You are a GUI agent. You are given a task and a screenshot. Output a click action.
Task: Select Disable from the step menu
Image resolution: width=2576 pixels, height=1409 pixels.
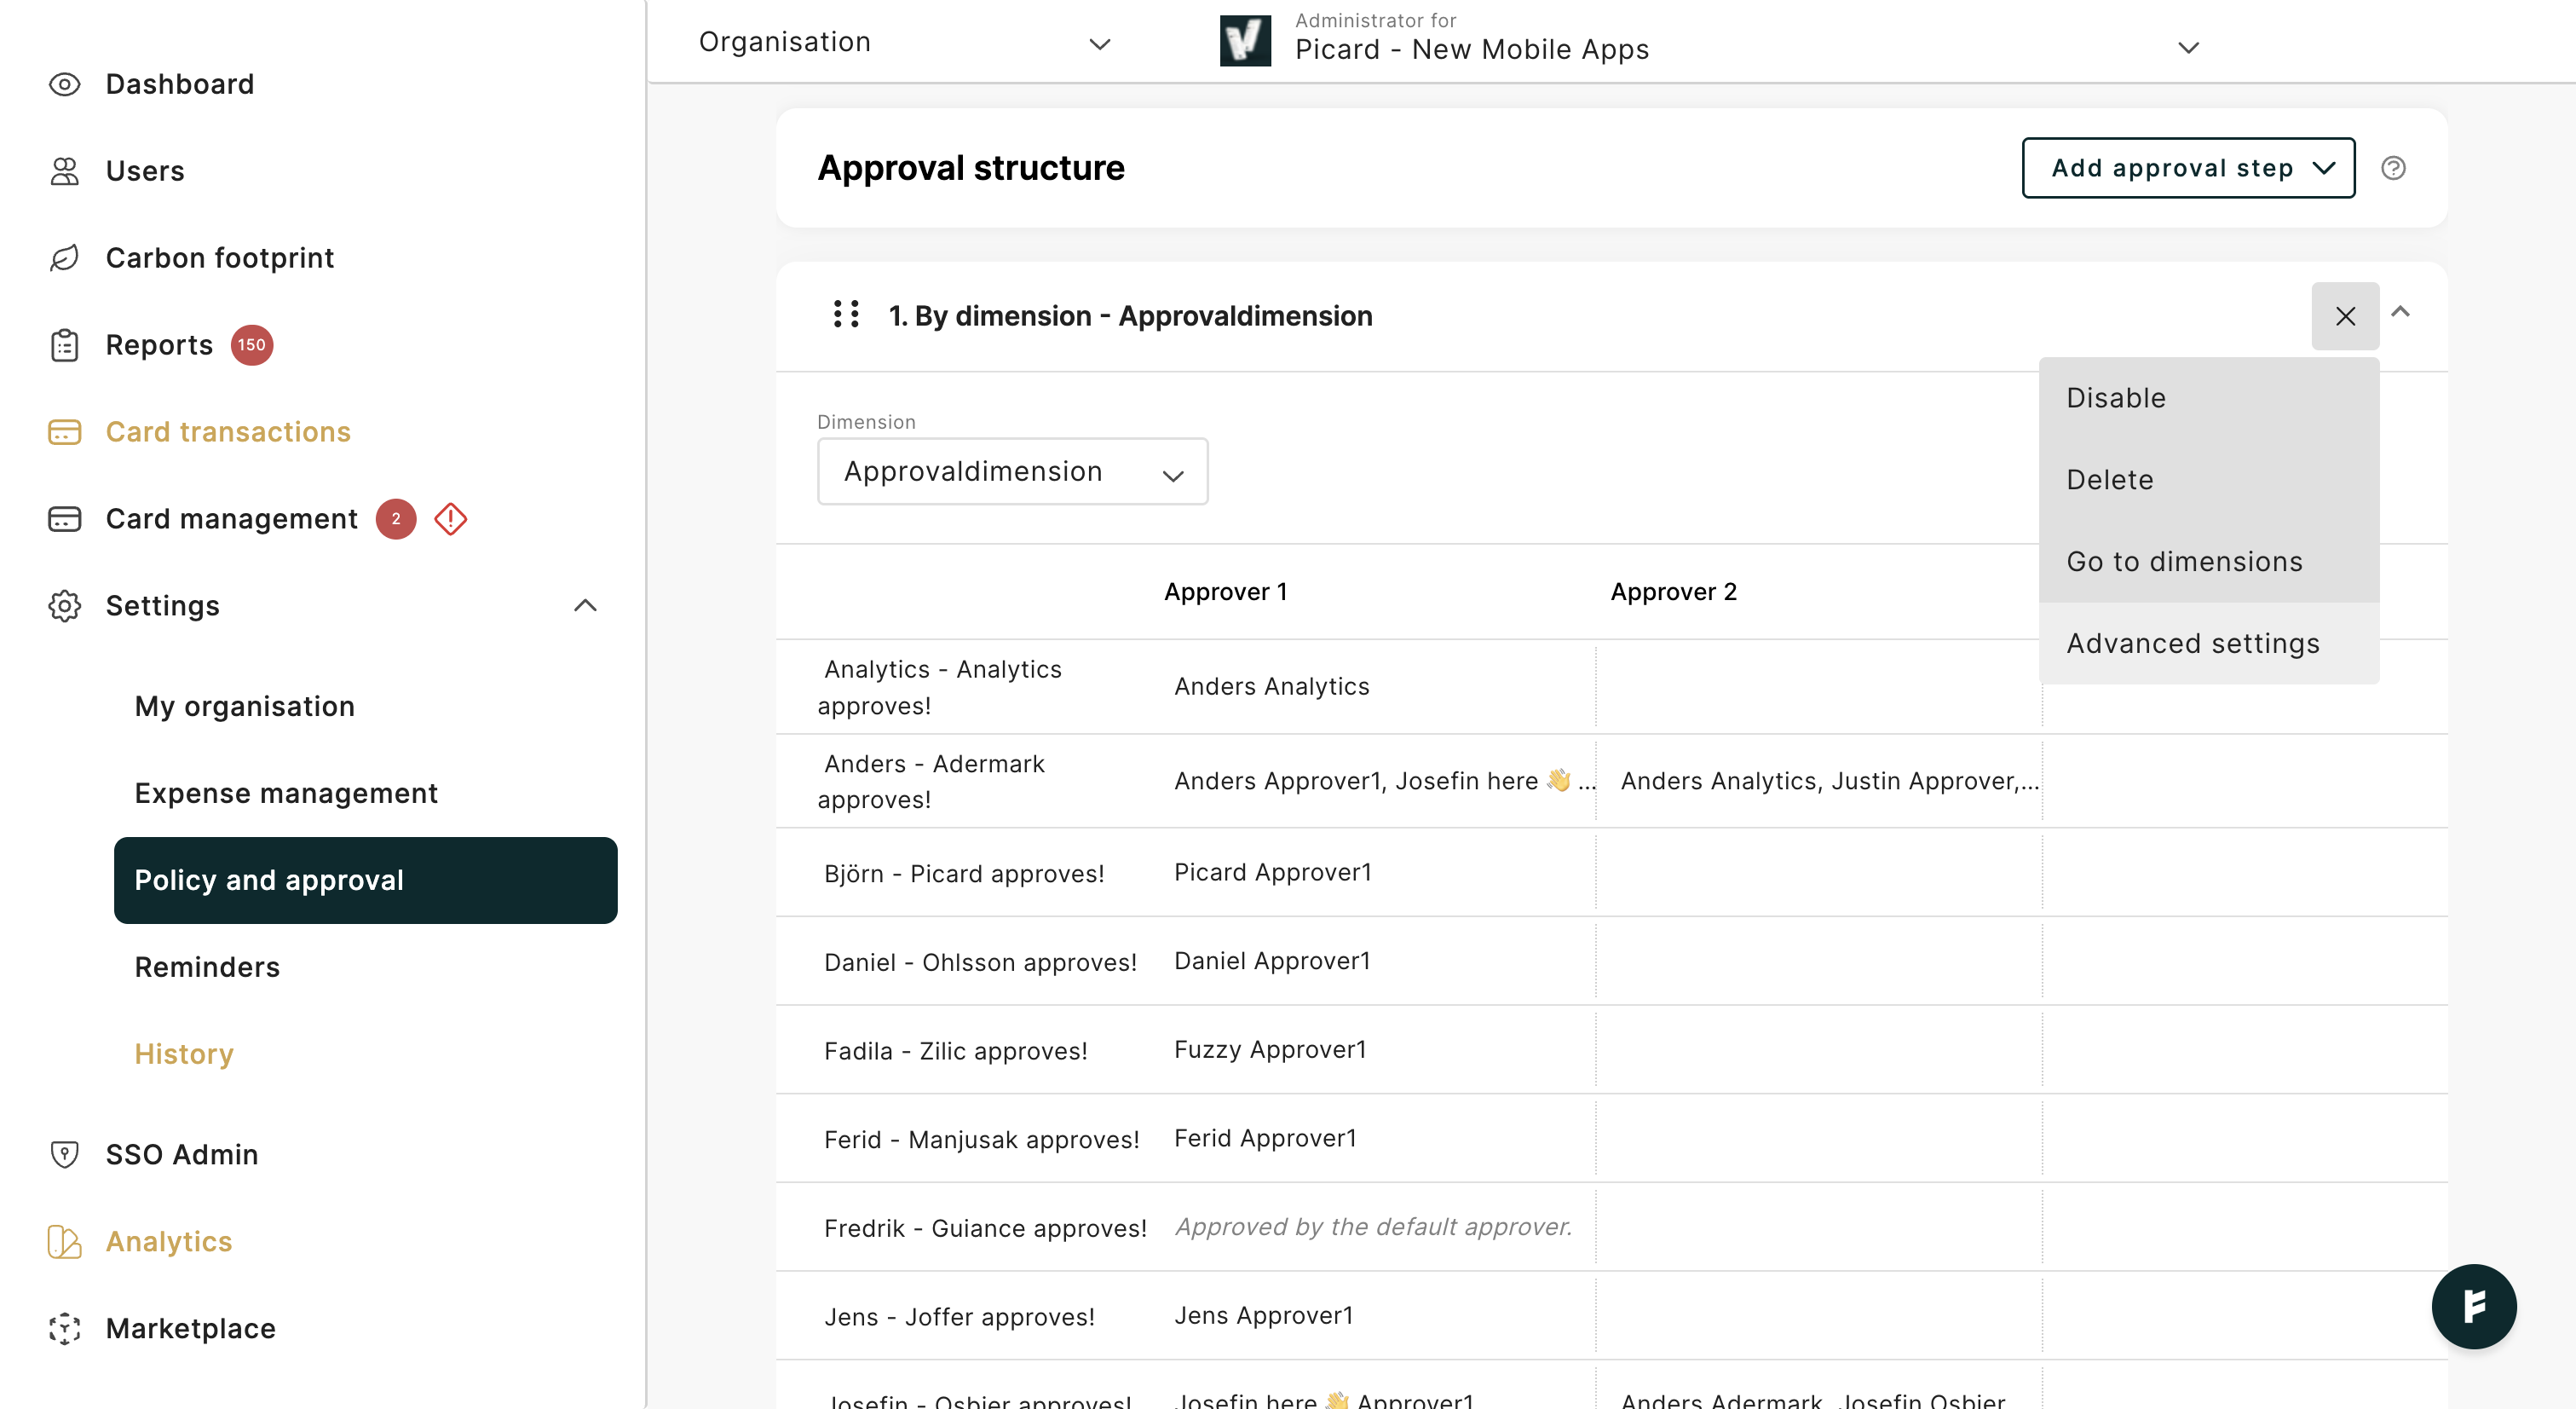2116,398
